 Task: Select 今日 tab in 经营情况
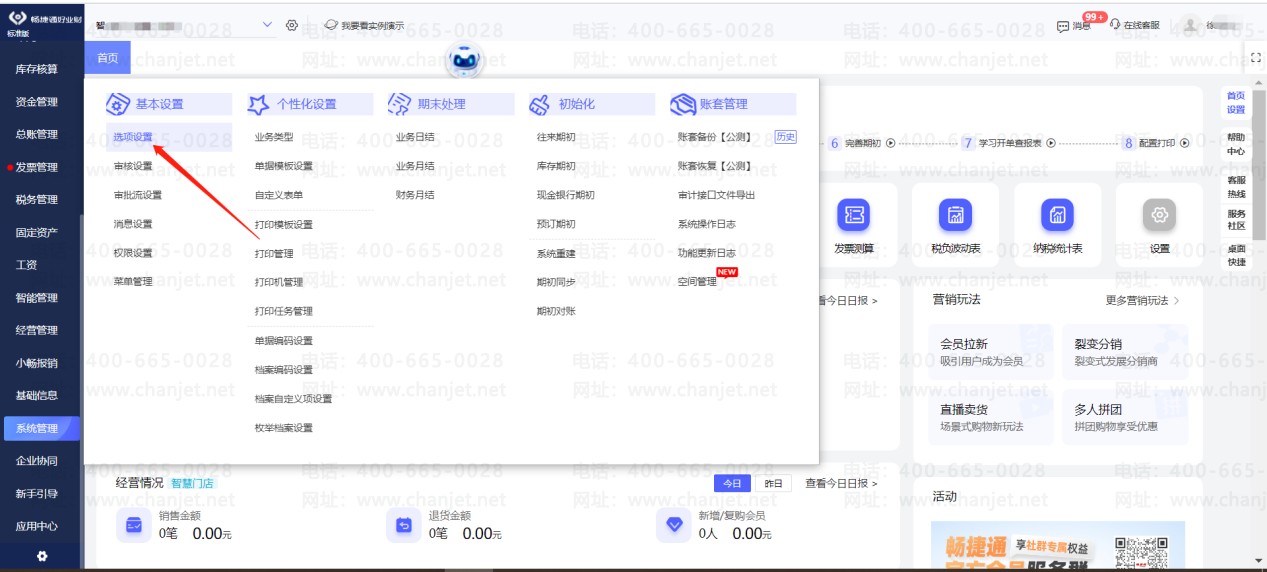pos(733,483)
